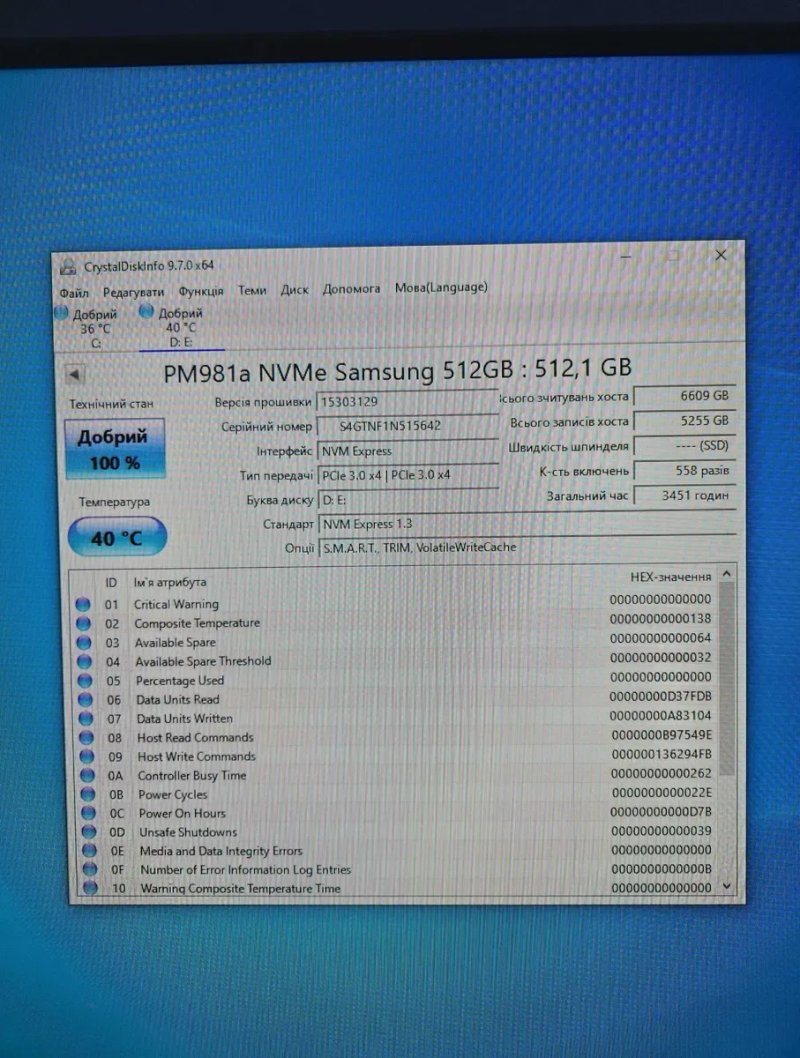Click serial number field S4GTNF1N515642
The height and width of the screenshot is (1058, 800).
pyautogui.click(x=407, y=426)
